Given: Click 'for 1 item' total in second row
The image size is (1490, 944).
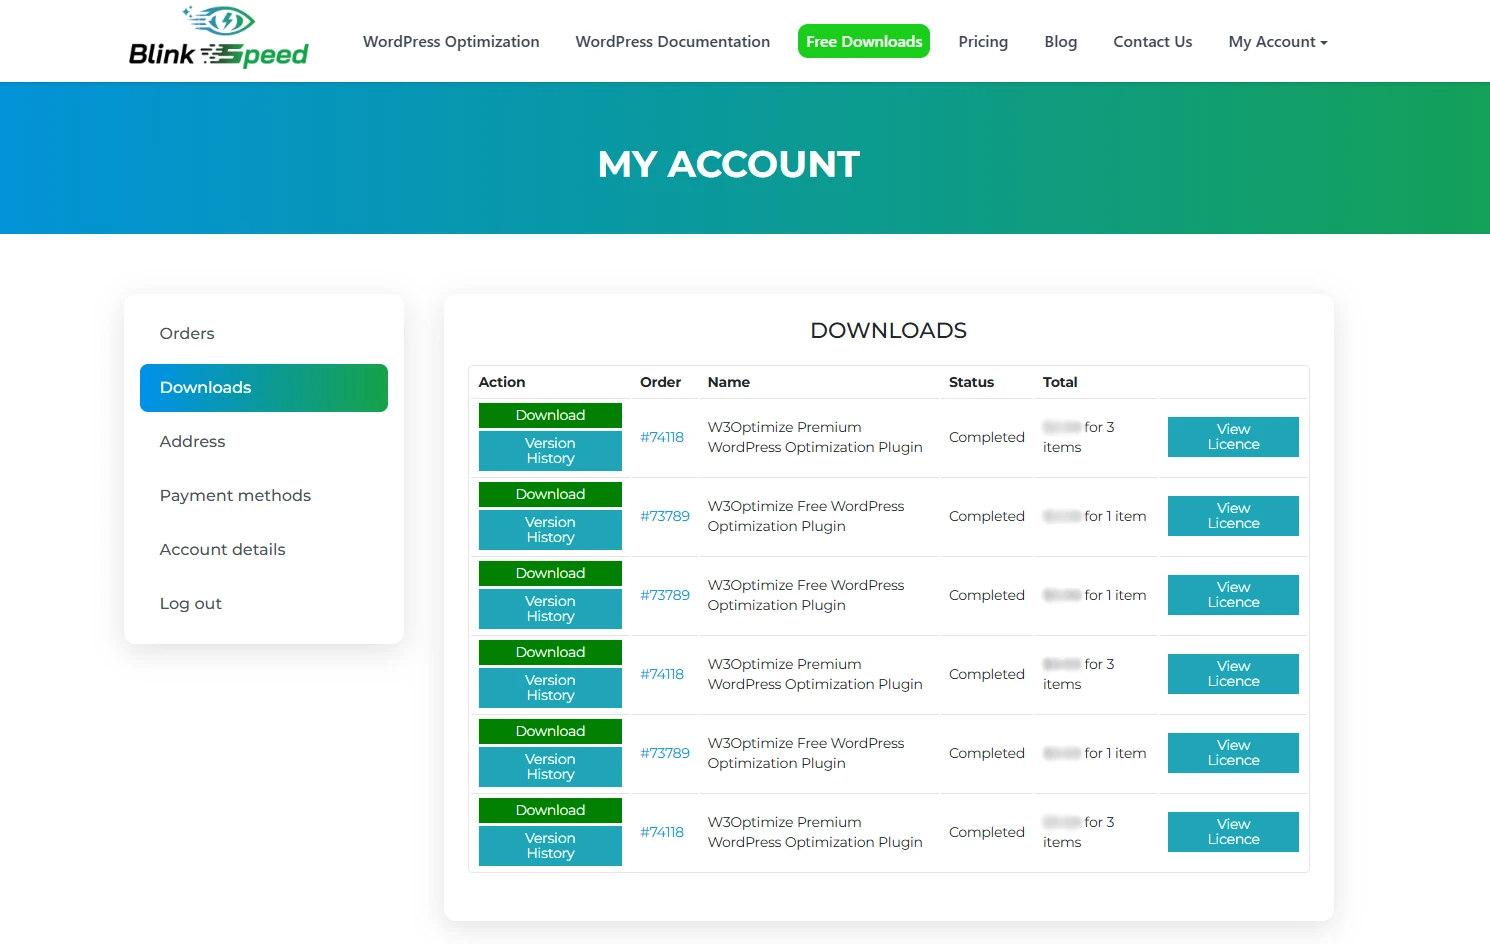Looking at the screenshot, I should (x=1115, y=516).
